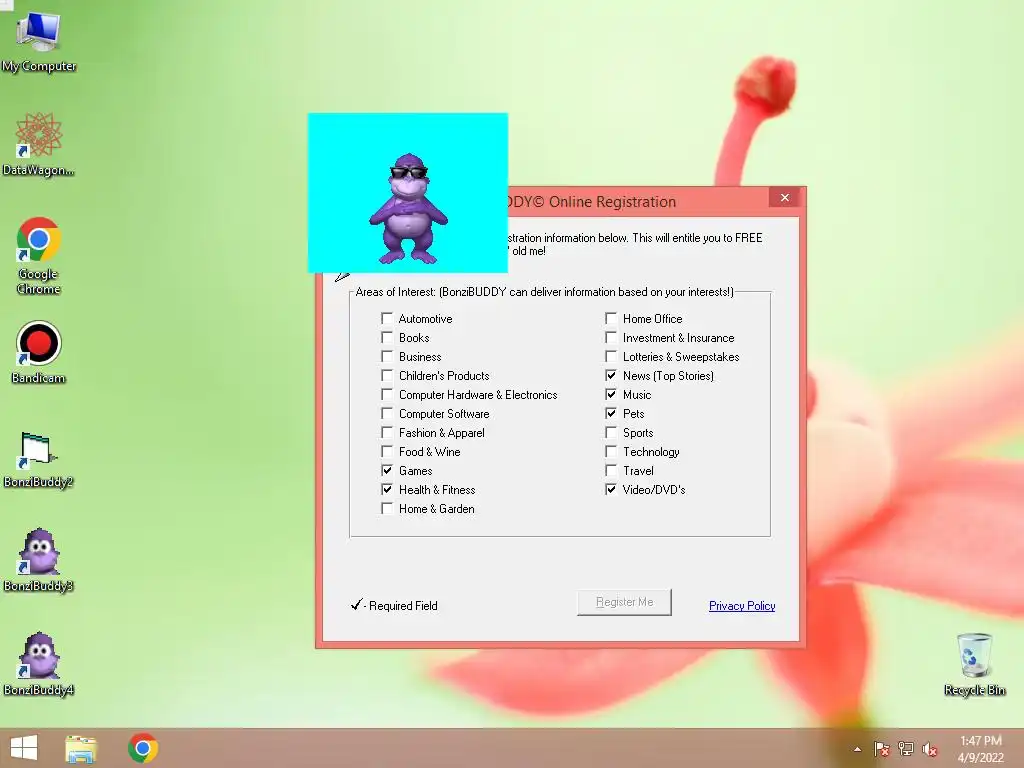Open the Action Center flag icon

[881, 749]
